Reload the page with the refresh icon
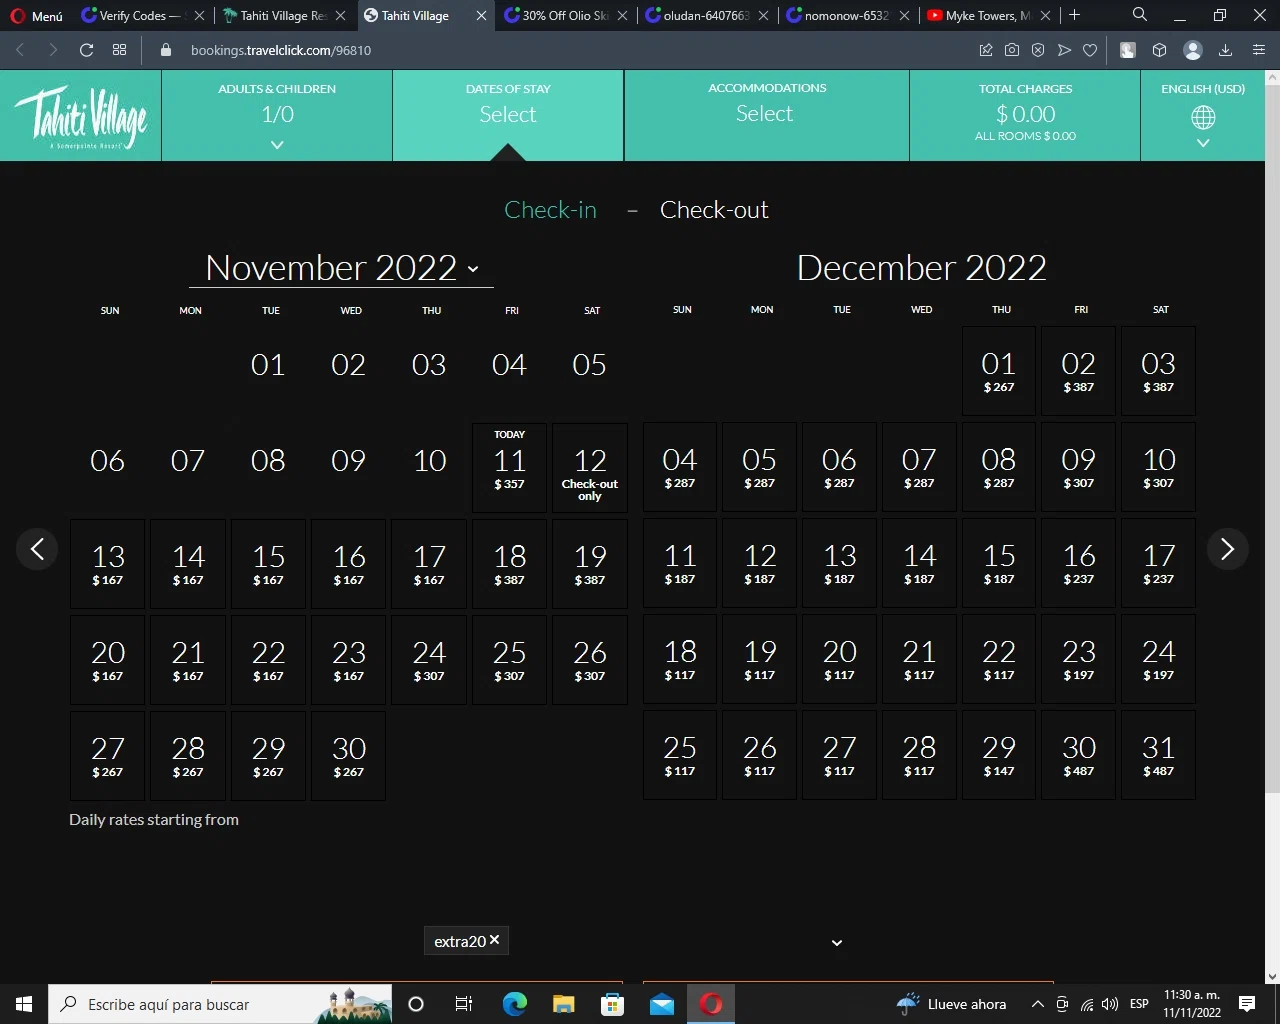Image resolution: width=1280 pixels, height=1024 pixels. coord(87,50)
